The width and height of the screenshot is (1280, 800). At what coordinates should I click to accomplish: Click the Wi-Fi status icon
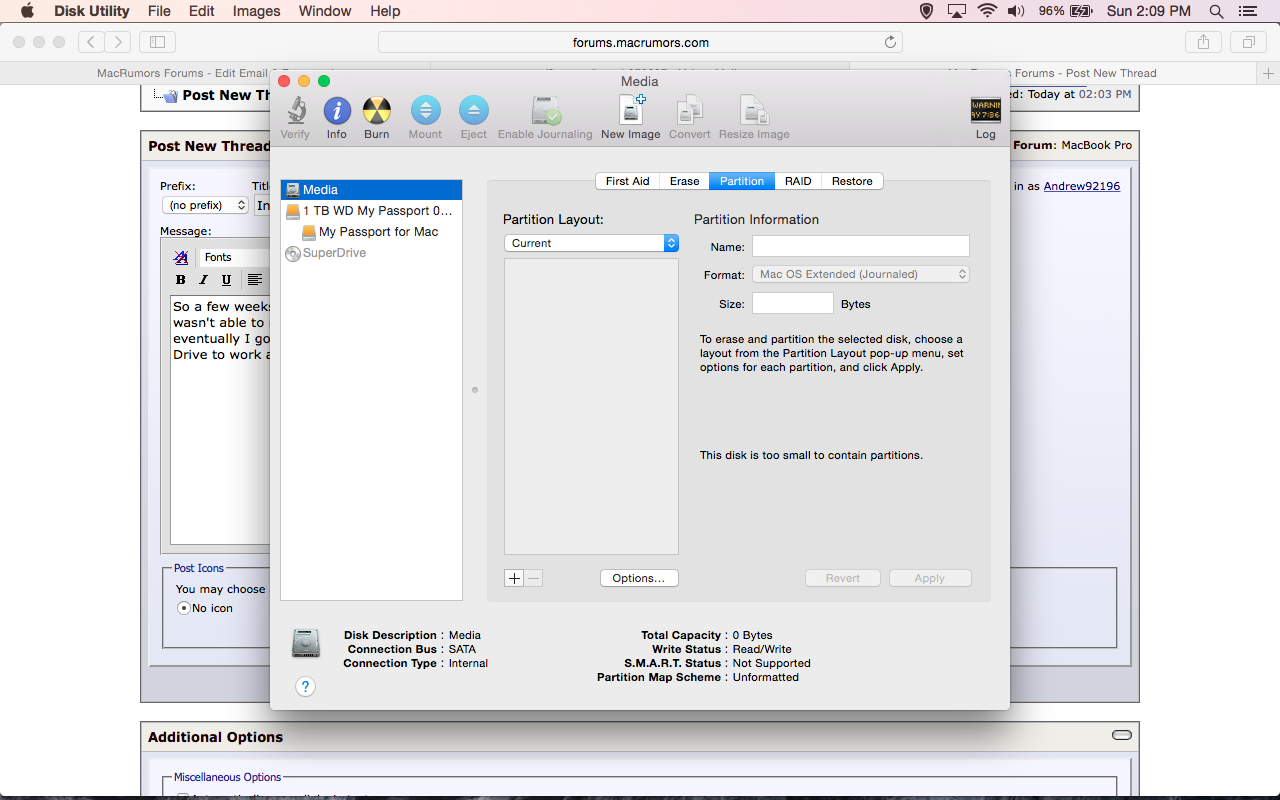point(987,11)
